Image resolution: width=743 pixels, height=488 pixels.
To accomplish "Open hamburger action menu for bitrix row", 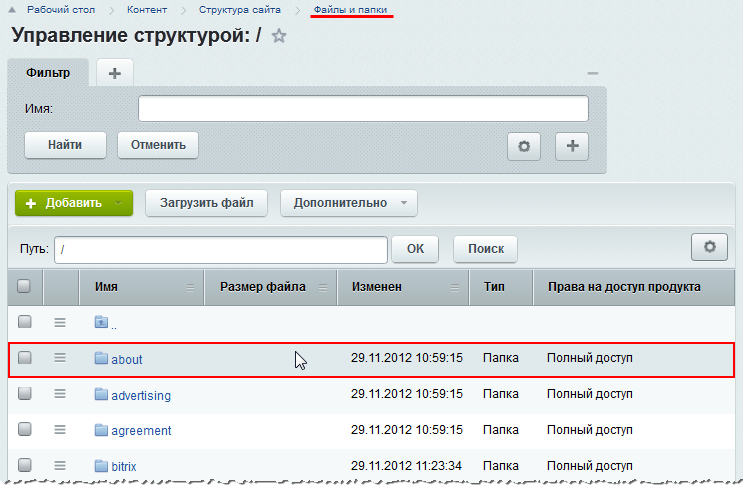I will click(60, 466).
